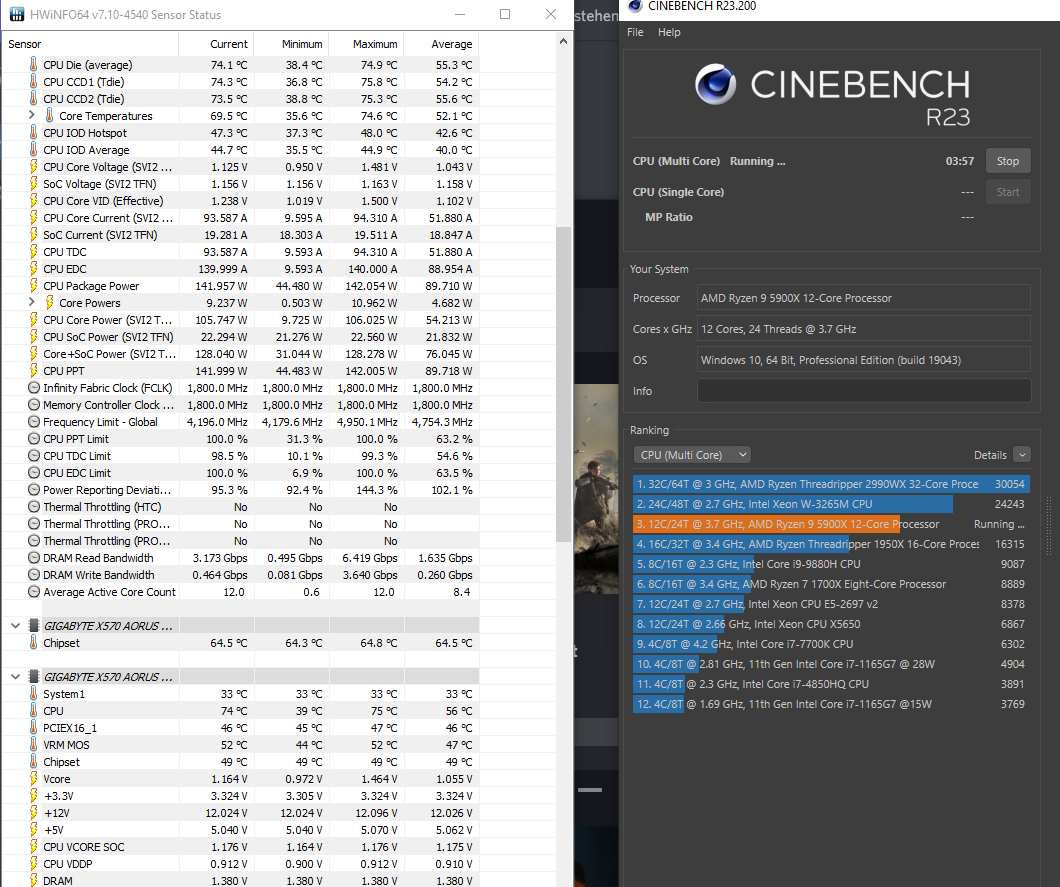The width and height of the screenshot is (1060, 887).
Task: Select ranking entry 12 i7-1165G7 @15W
Action: [832, 704]
